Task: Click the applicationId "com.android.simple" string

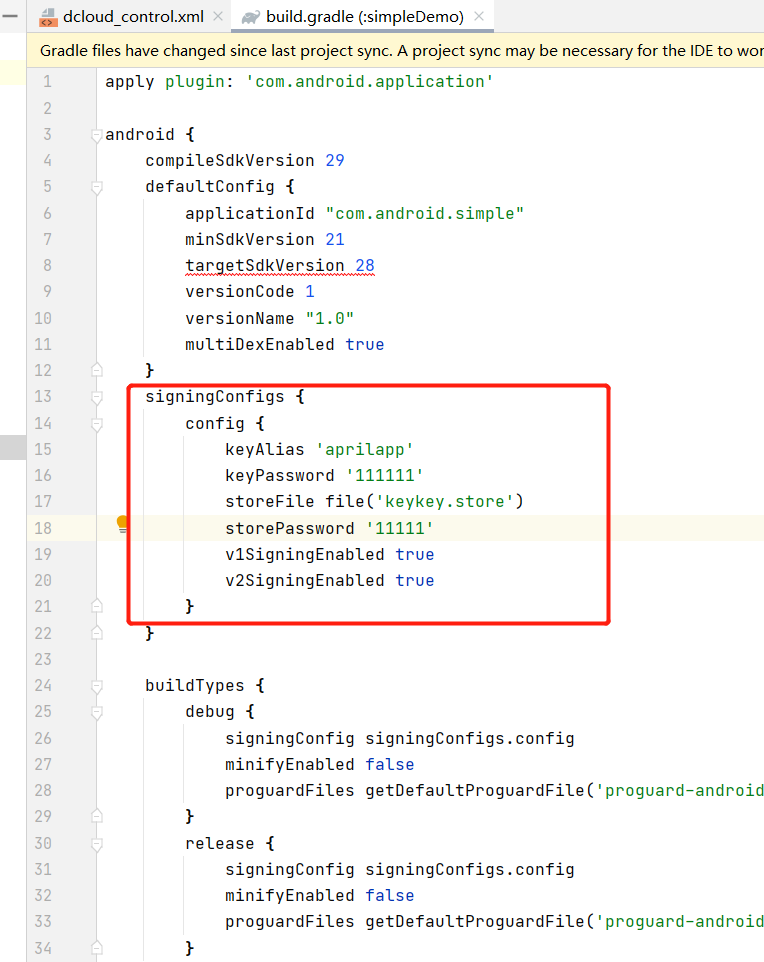Action: pos(425,214)
